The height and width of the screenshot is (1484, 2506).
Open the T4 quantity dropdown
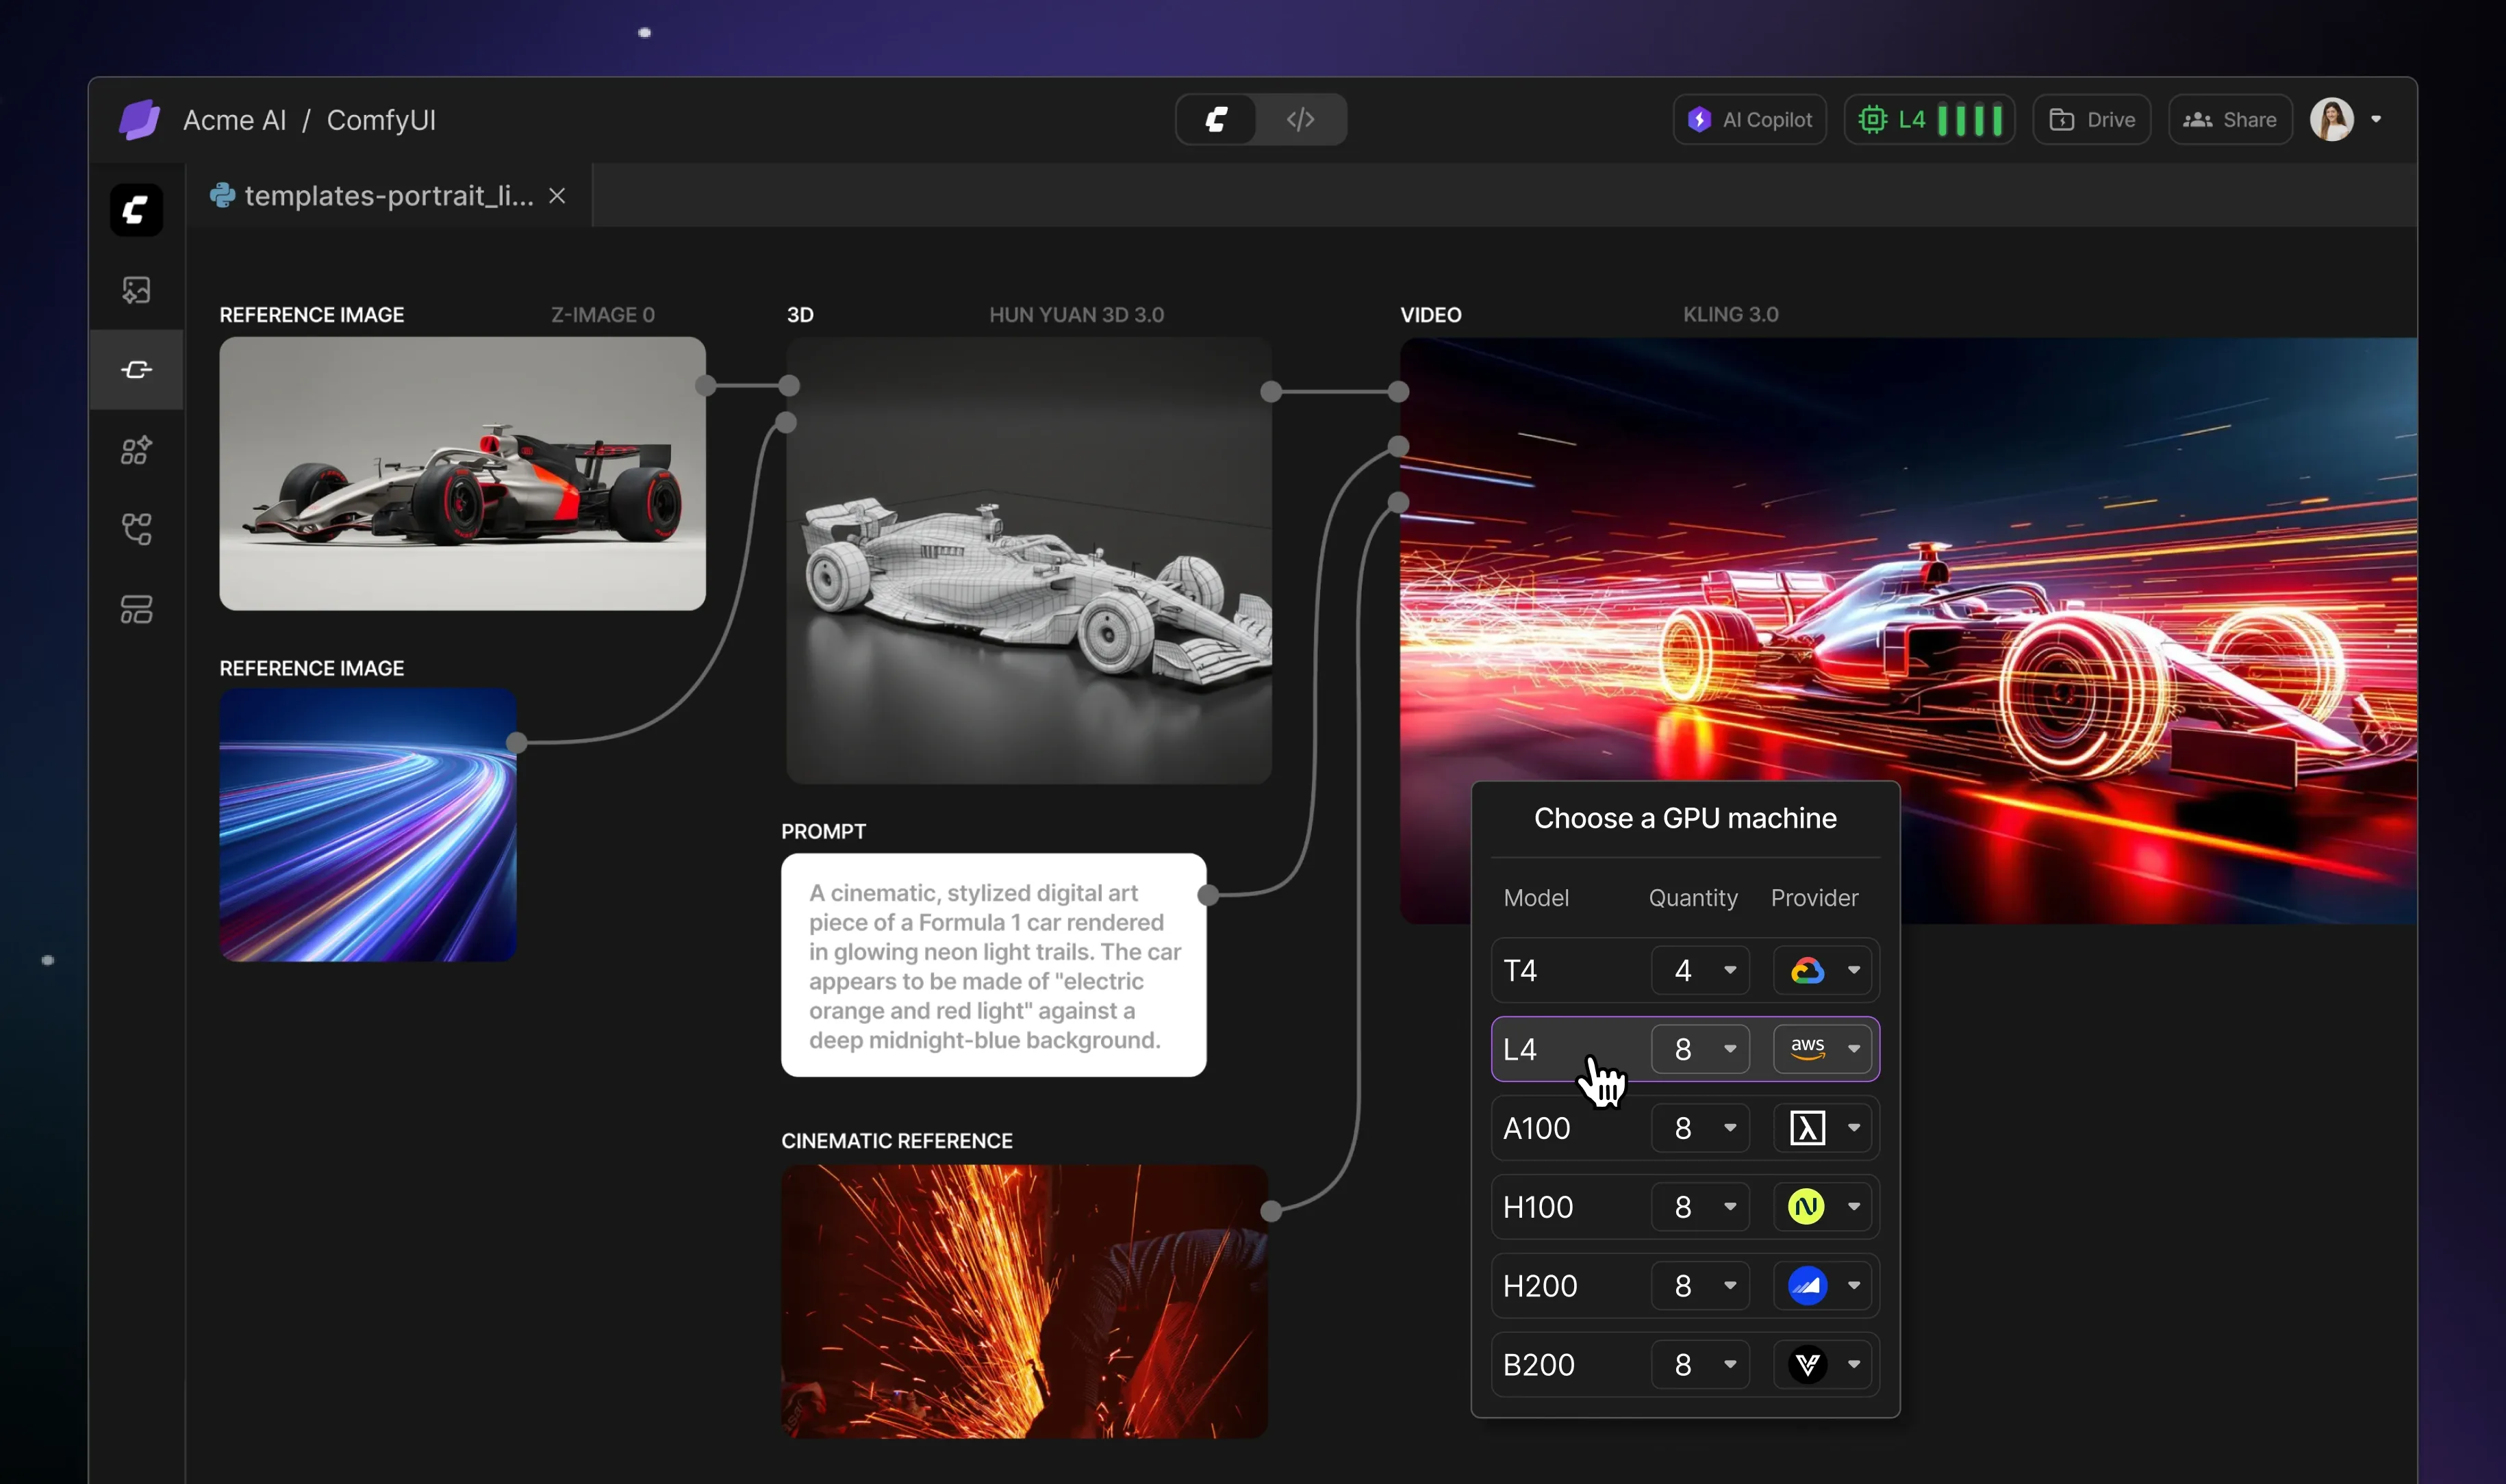tap(1700, 970)
